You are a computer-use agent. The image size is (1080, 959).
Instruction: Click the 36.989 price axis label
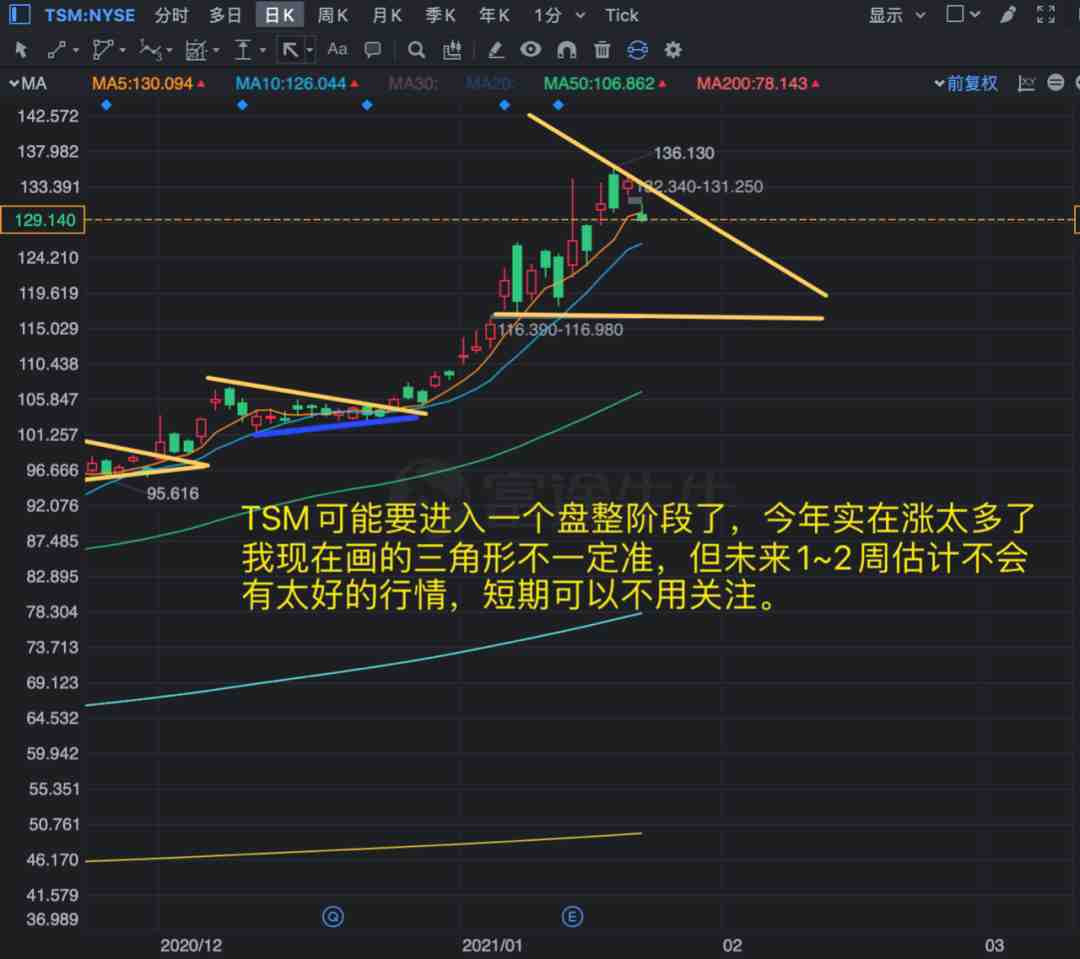point(52,919)
